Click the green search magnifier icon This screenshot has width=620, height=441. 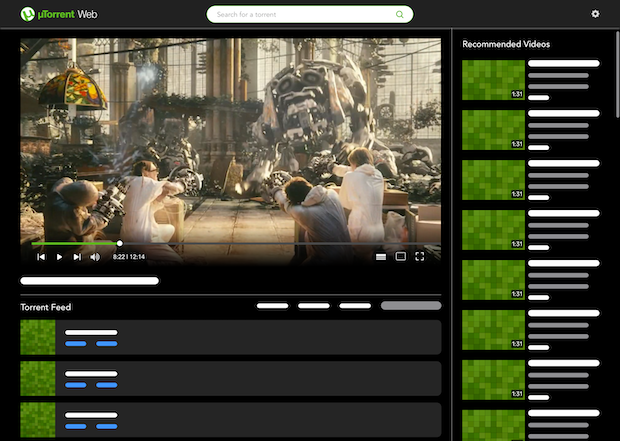(400, 14)
